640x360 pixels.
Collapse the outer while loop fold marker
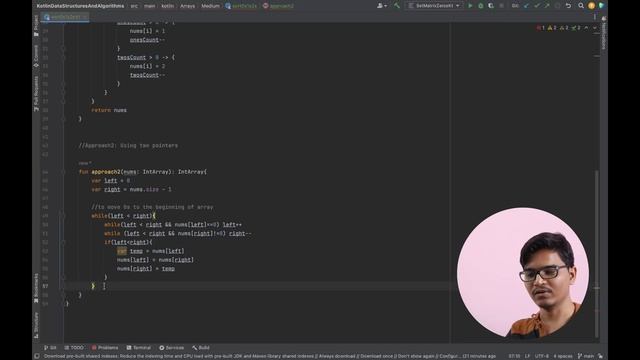point(63,216)
